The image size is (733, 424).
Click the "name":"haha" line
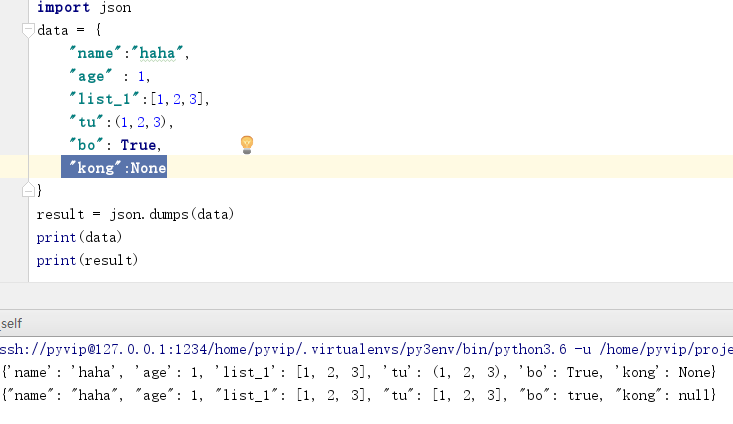[129, 53]
